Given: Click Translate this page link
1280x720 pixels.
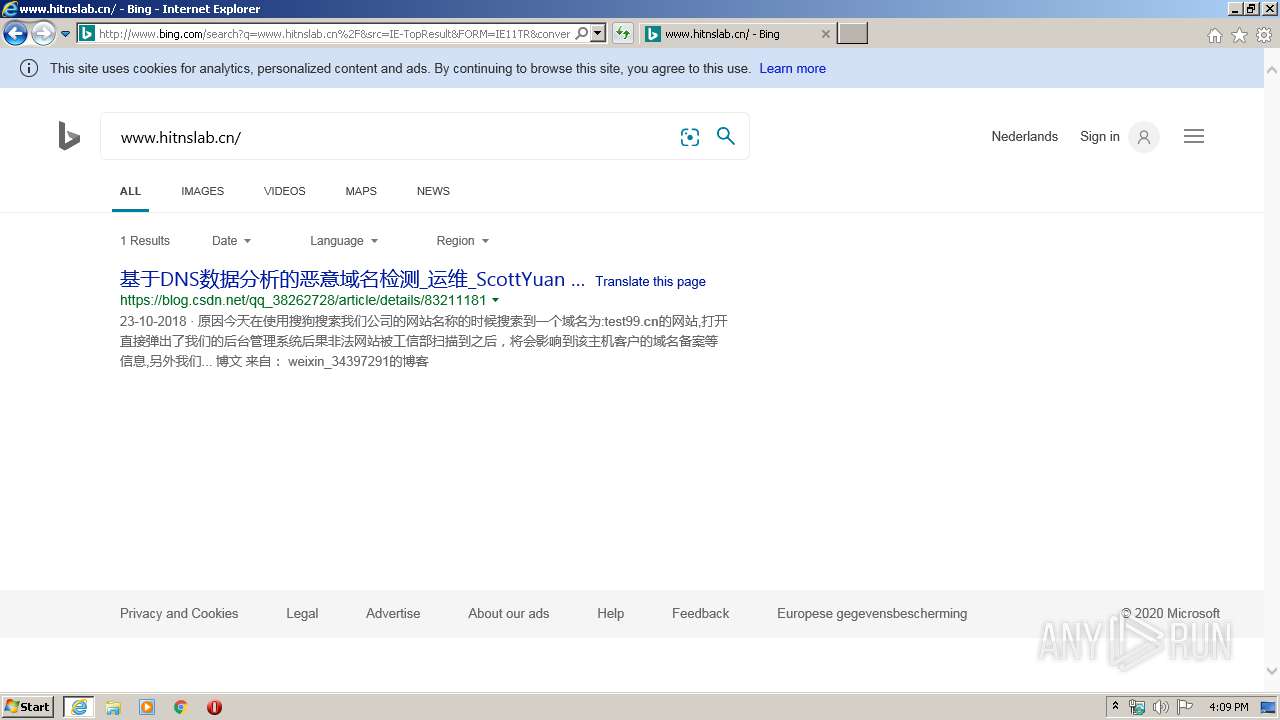Looking at the screenshot, I should [650, 281].
